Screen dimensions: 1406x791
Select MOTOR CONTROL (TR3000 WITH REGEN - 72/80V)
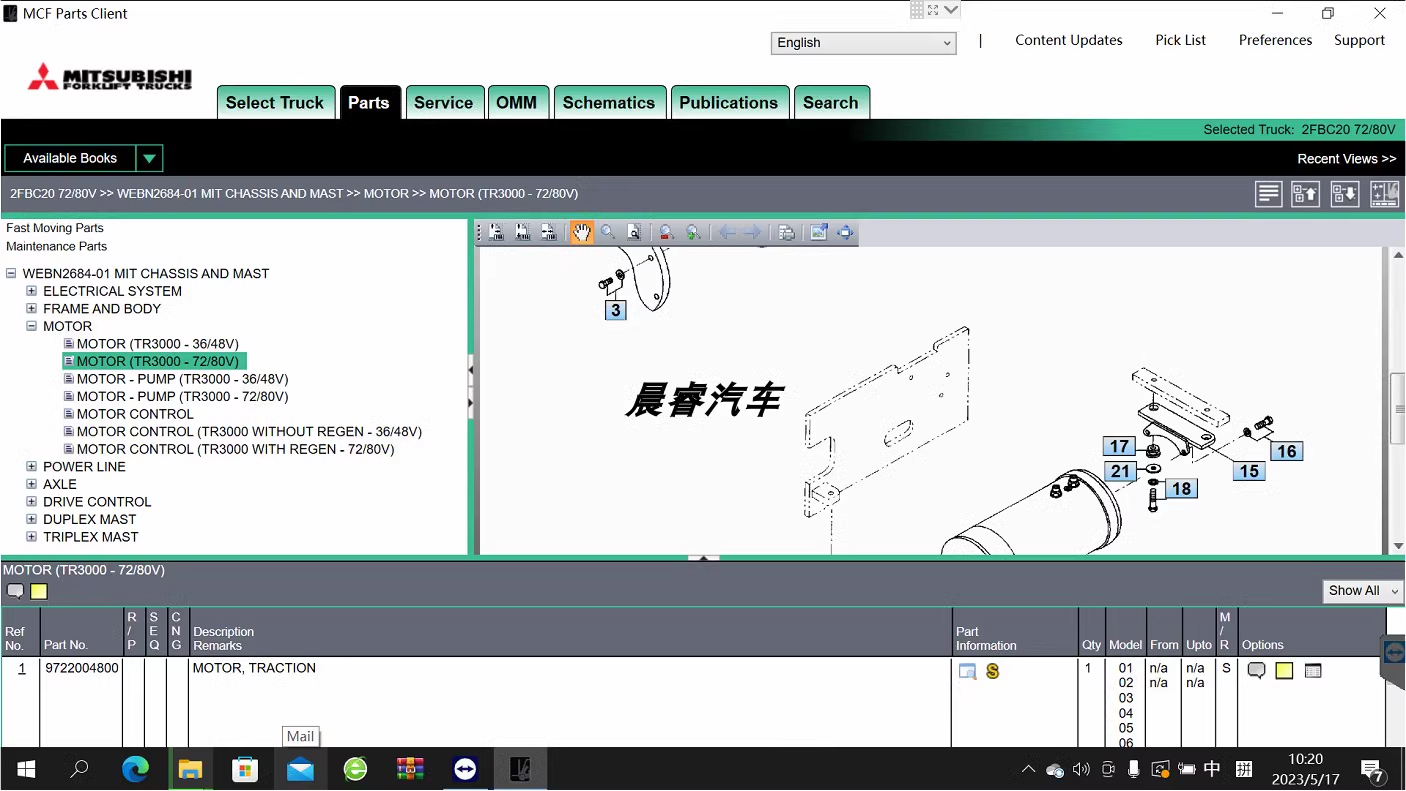[x=236, y=449]
